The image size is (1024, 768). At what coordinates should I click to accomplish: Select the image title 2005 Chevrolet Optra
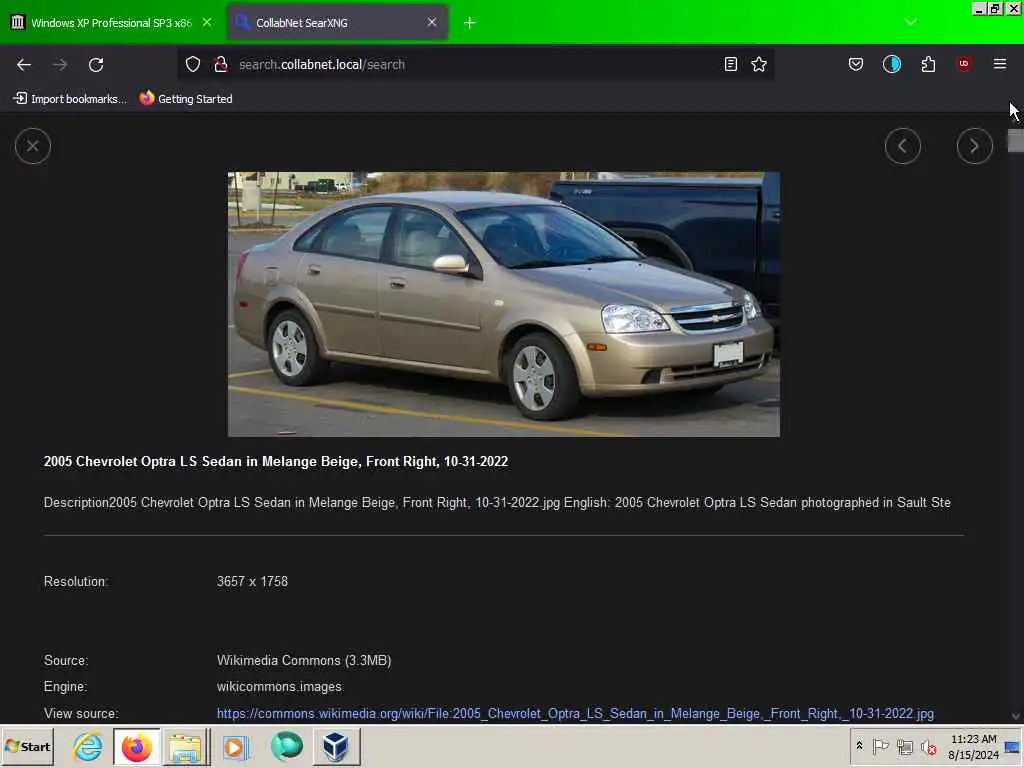(x=276, y=461)
